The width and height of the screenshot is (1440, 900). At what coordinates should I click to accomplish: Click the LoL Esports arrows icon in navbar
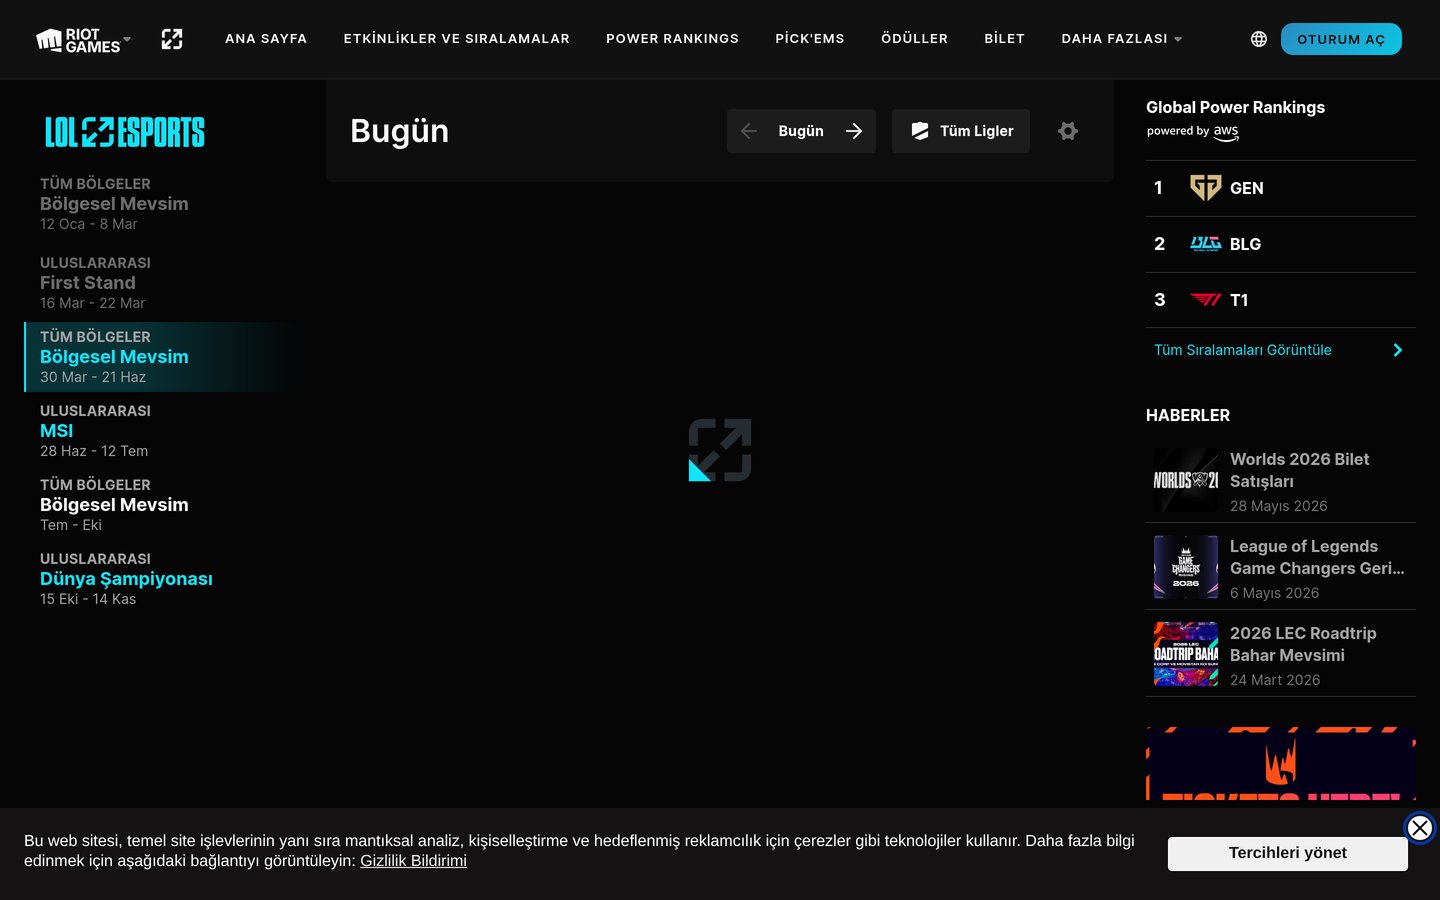tap(172, 39)
